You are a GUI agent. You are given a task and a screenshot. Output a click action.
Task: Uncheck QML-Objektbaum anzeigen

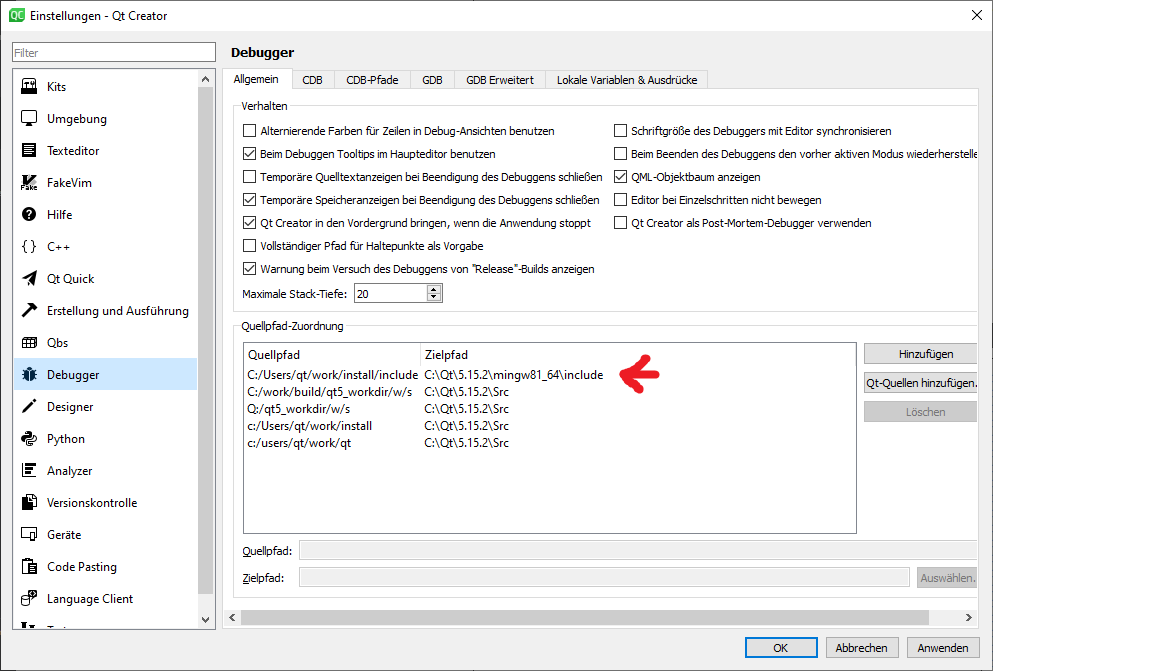(621, 177)
